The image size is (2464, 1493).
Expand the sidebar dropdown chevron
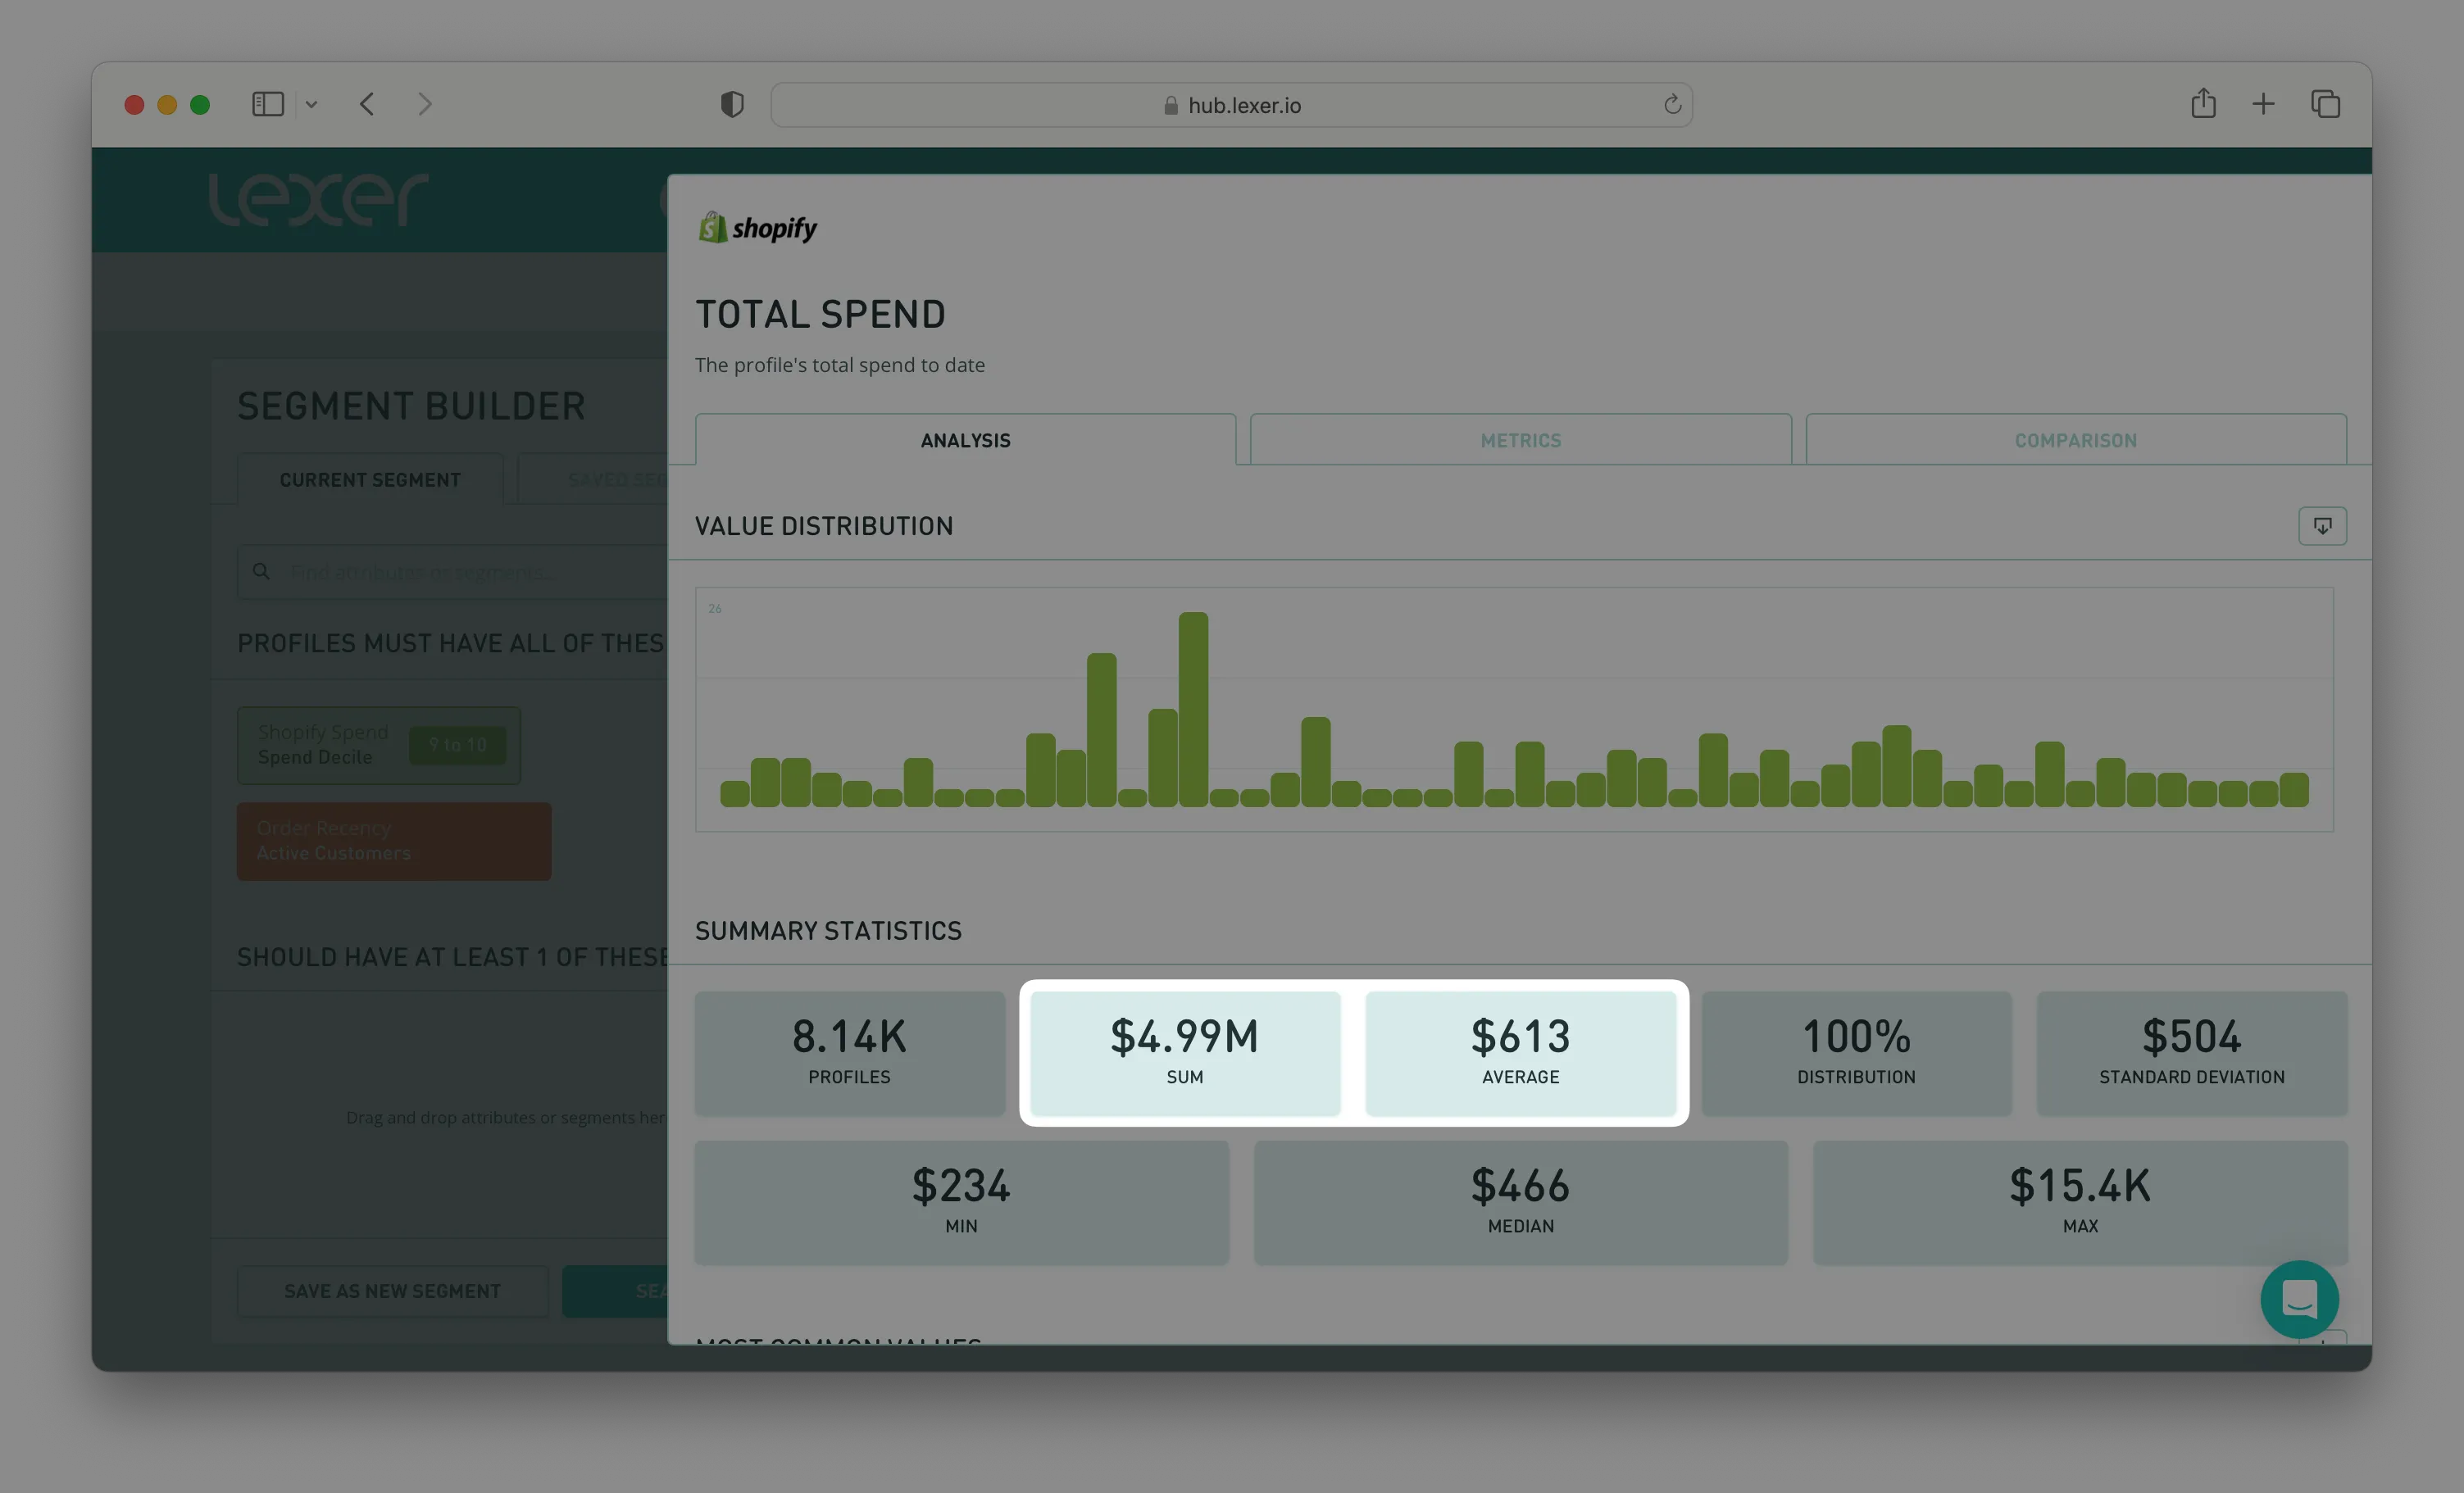pos(312,104)
